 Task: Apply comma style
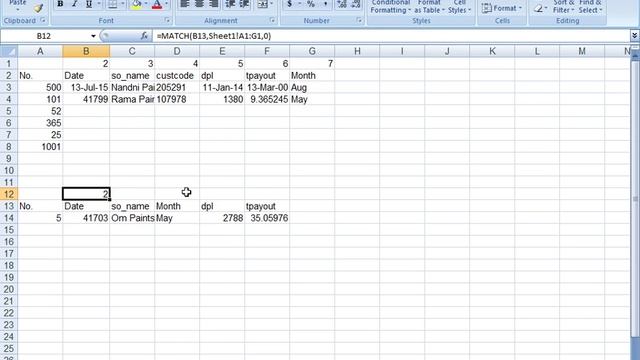[x=325, y=4]
